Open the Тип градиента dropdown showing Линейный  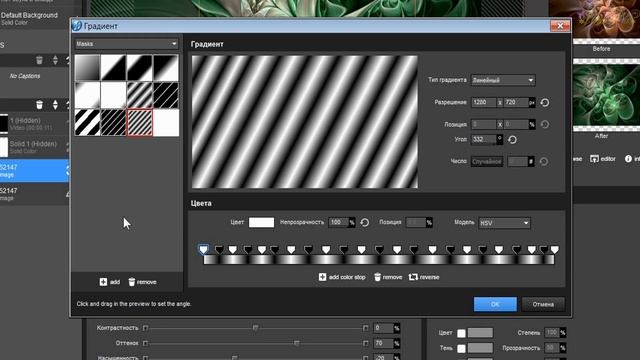click(x=503, y=80)
